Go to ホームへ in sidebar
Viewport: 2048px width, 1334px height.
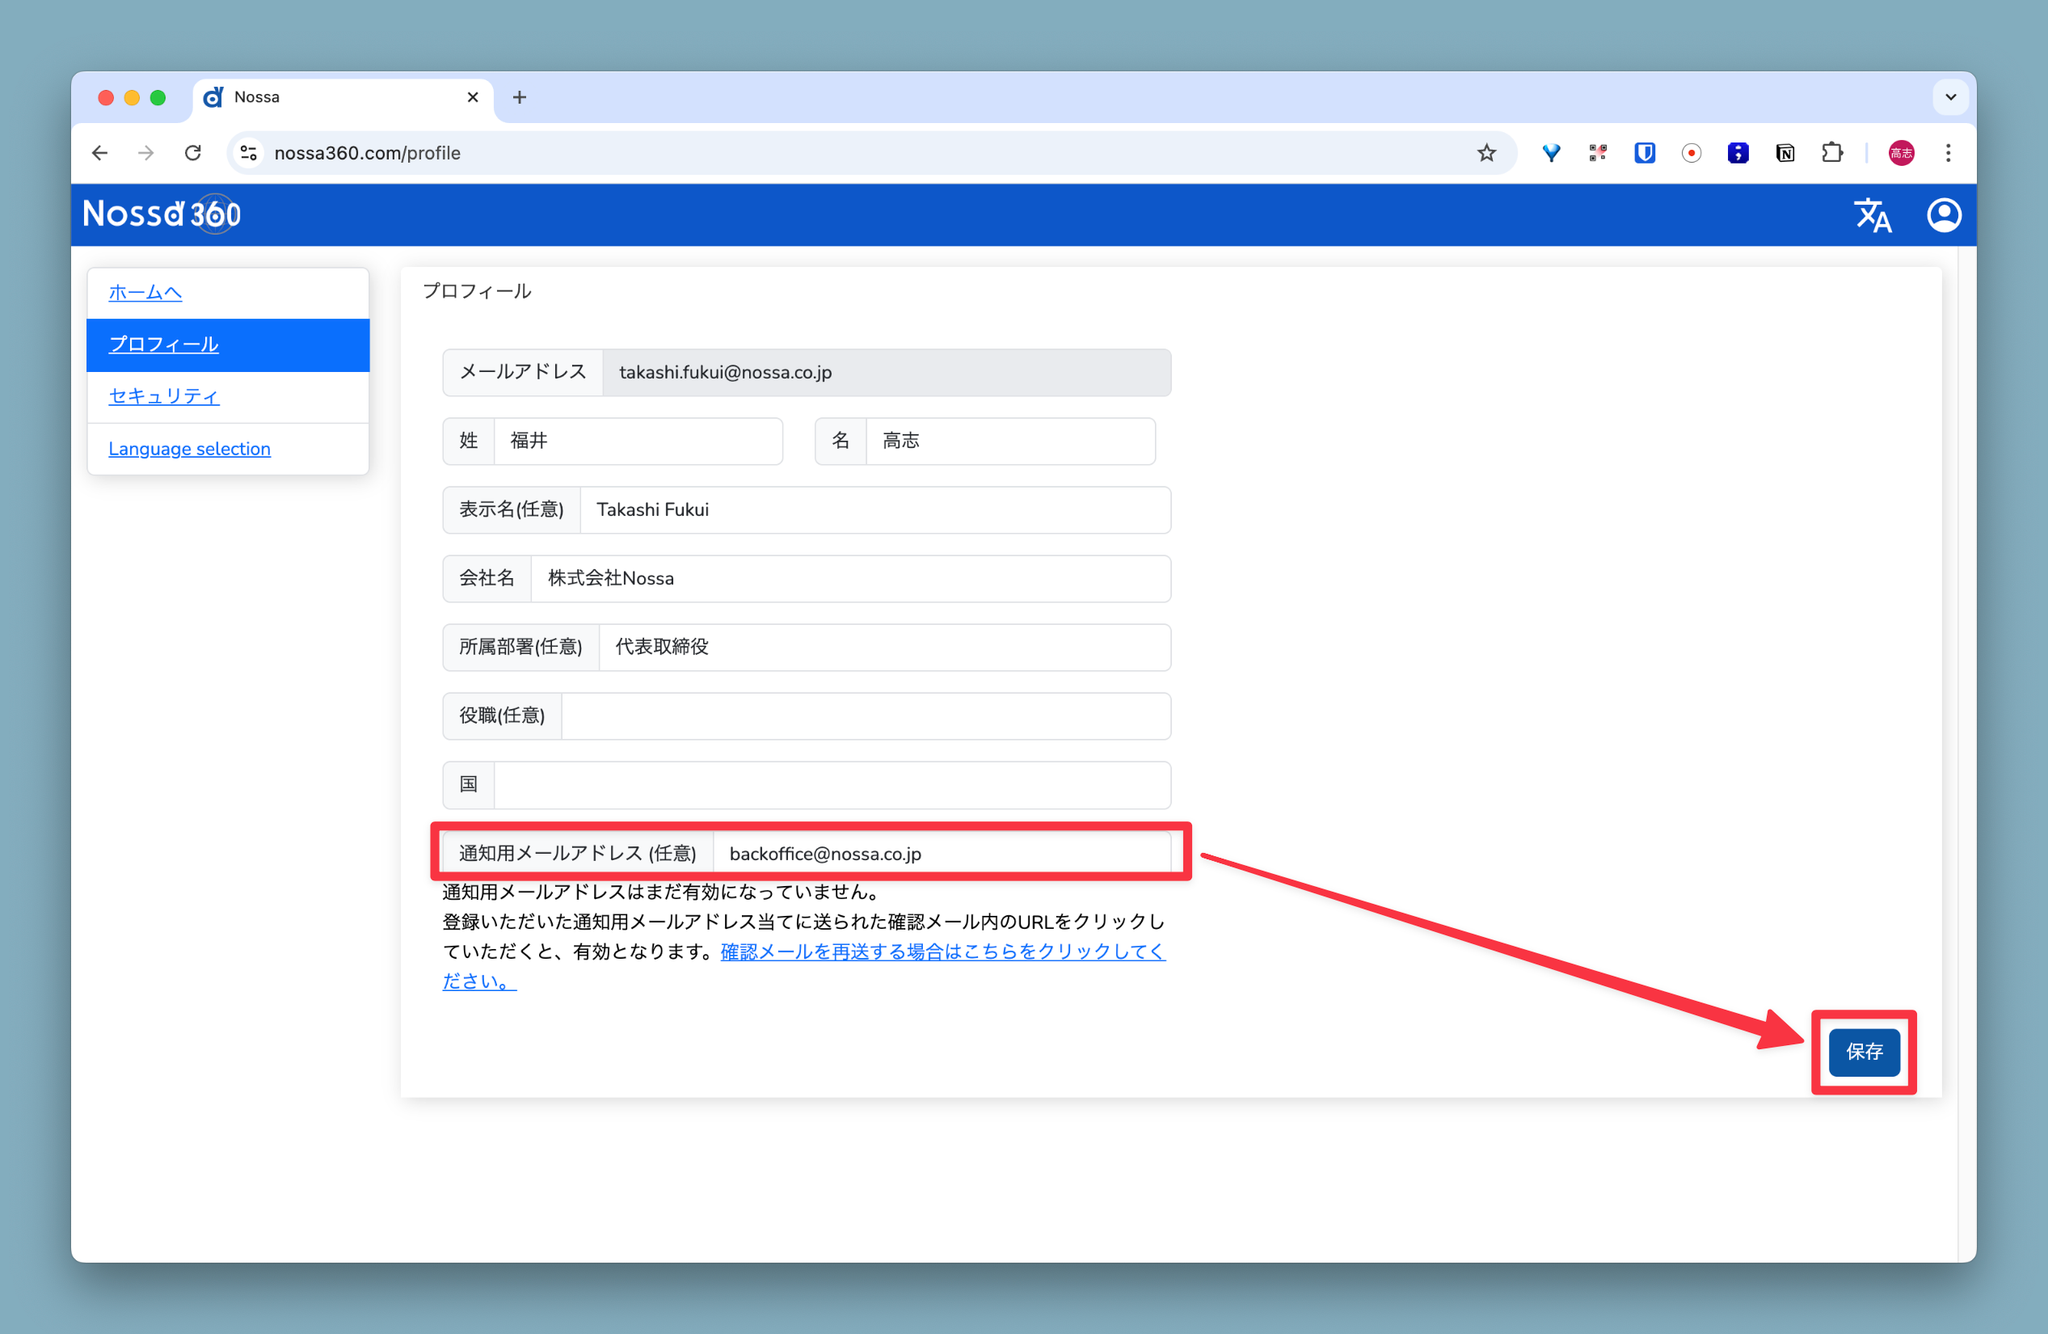[145, 292]
